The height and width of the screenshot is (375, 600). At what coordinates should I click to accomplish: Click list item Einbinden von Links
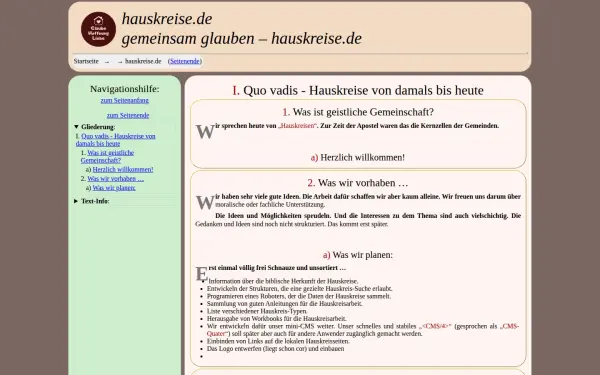point(278,341)
